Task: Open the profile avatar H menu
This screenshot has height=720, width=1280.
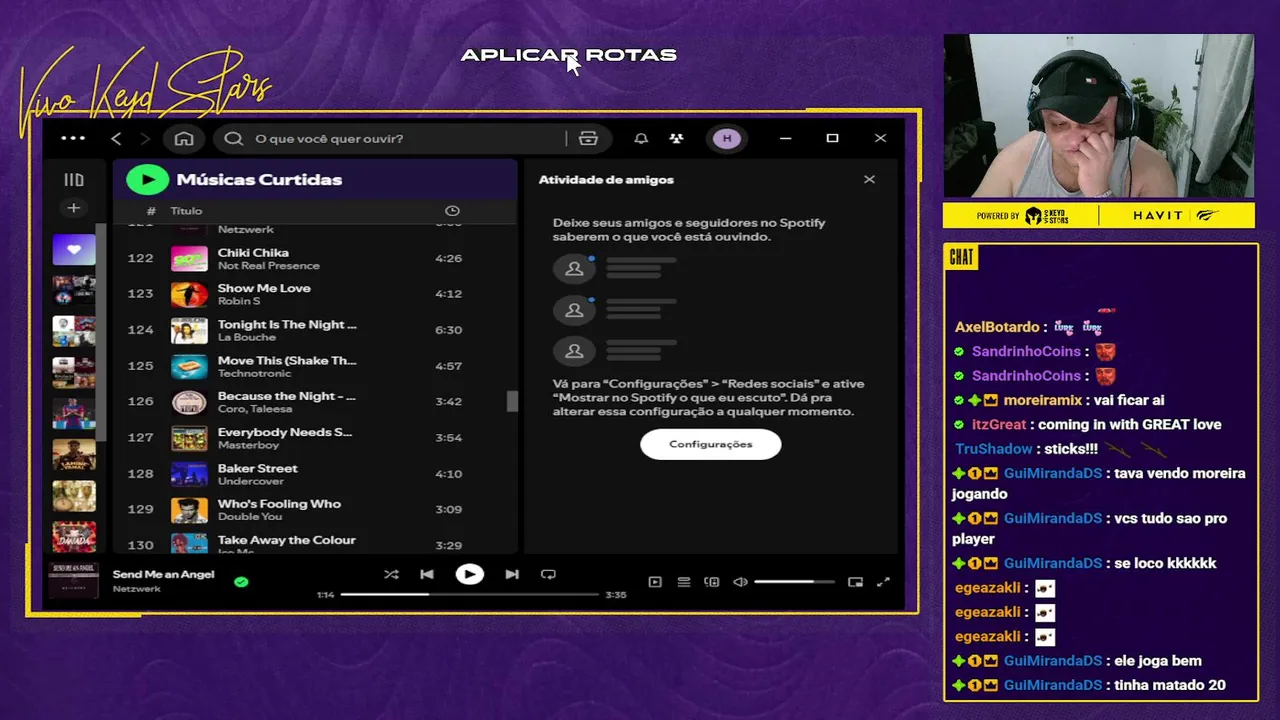Action: pos(727,139)
